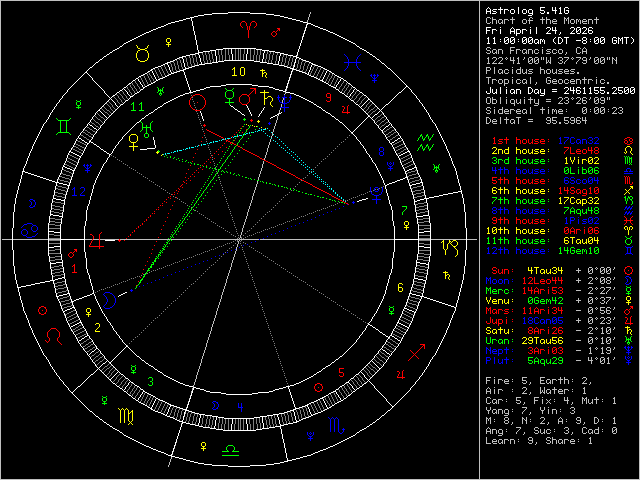The width and height of the screenshot is (640, 480).
Task: Click house number 5 on the wheel
Action: [x=341, y=372]
